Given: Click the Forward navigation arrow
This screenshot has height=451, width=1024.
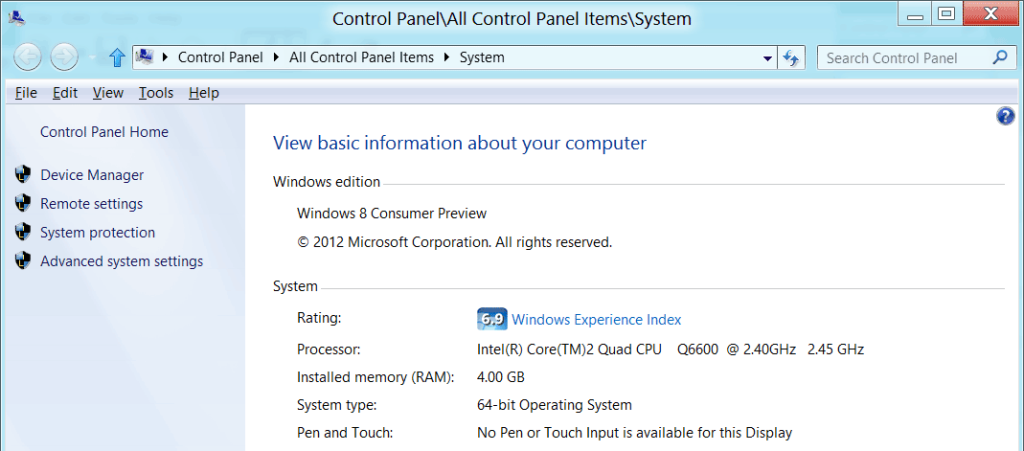Looking at the screenshot, I should 64,57.
